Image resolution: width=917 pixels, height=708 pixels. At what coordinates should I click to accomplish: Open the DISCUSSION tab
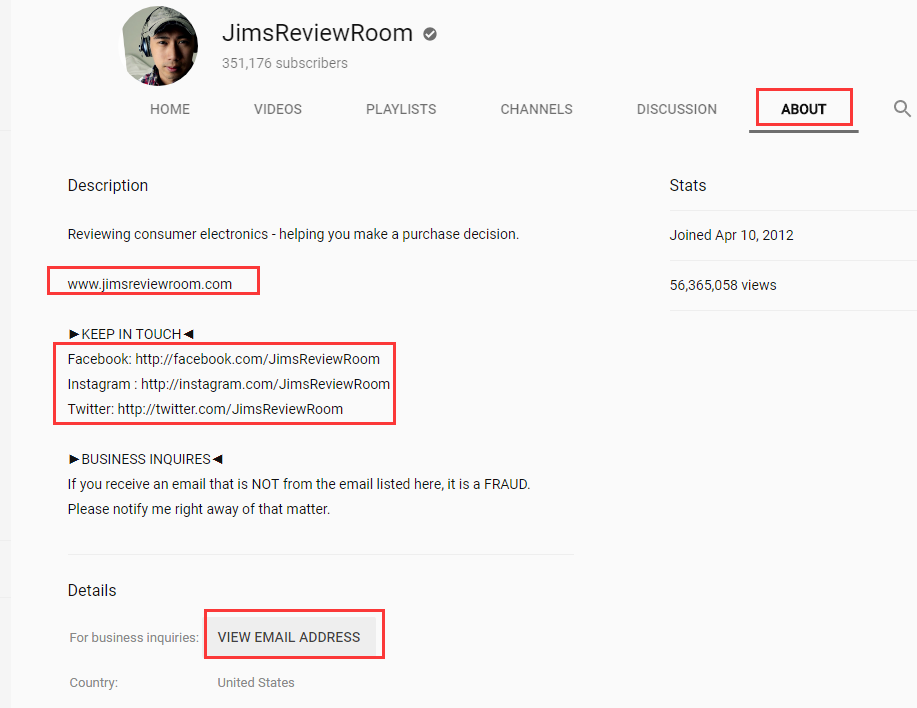tap(676, 109)
